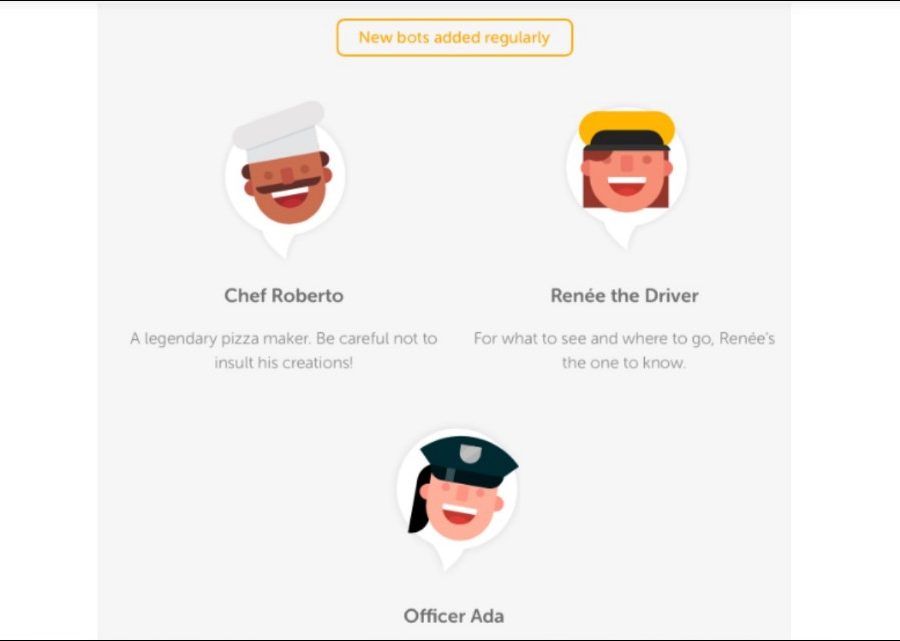The height and width of the screenshot is (641, 900).
Task: Open the Chef Roberto name heading
Action: (x=284, y=296)
